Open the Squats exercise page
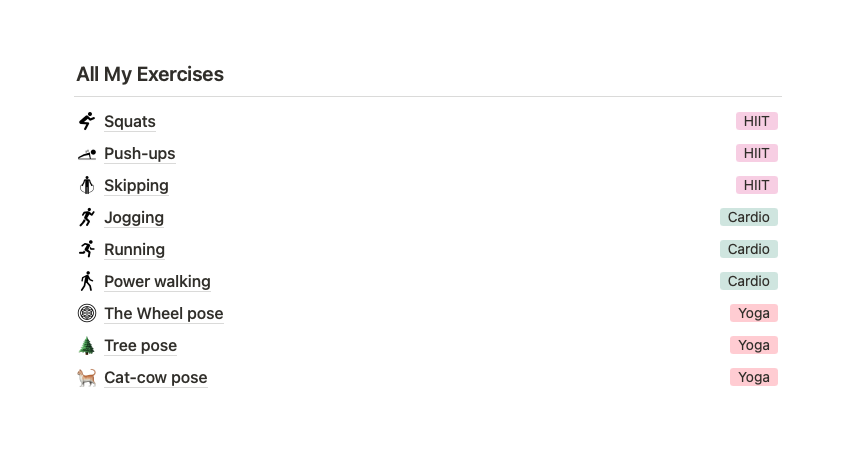Screen dimensions: 866x470 [130, 121]
